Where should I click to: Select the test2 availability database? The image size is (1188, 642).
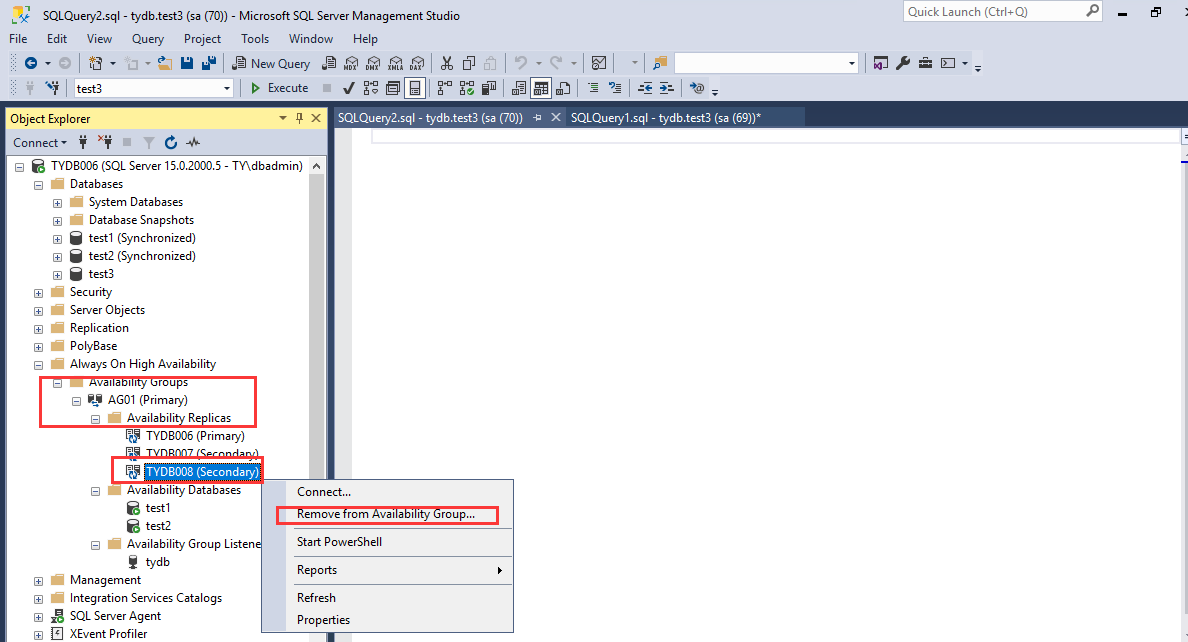tap(158, 526)
